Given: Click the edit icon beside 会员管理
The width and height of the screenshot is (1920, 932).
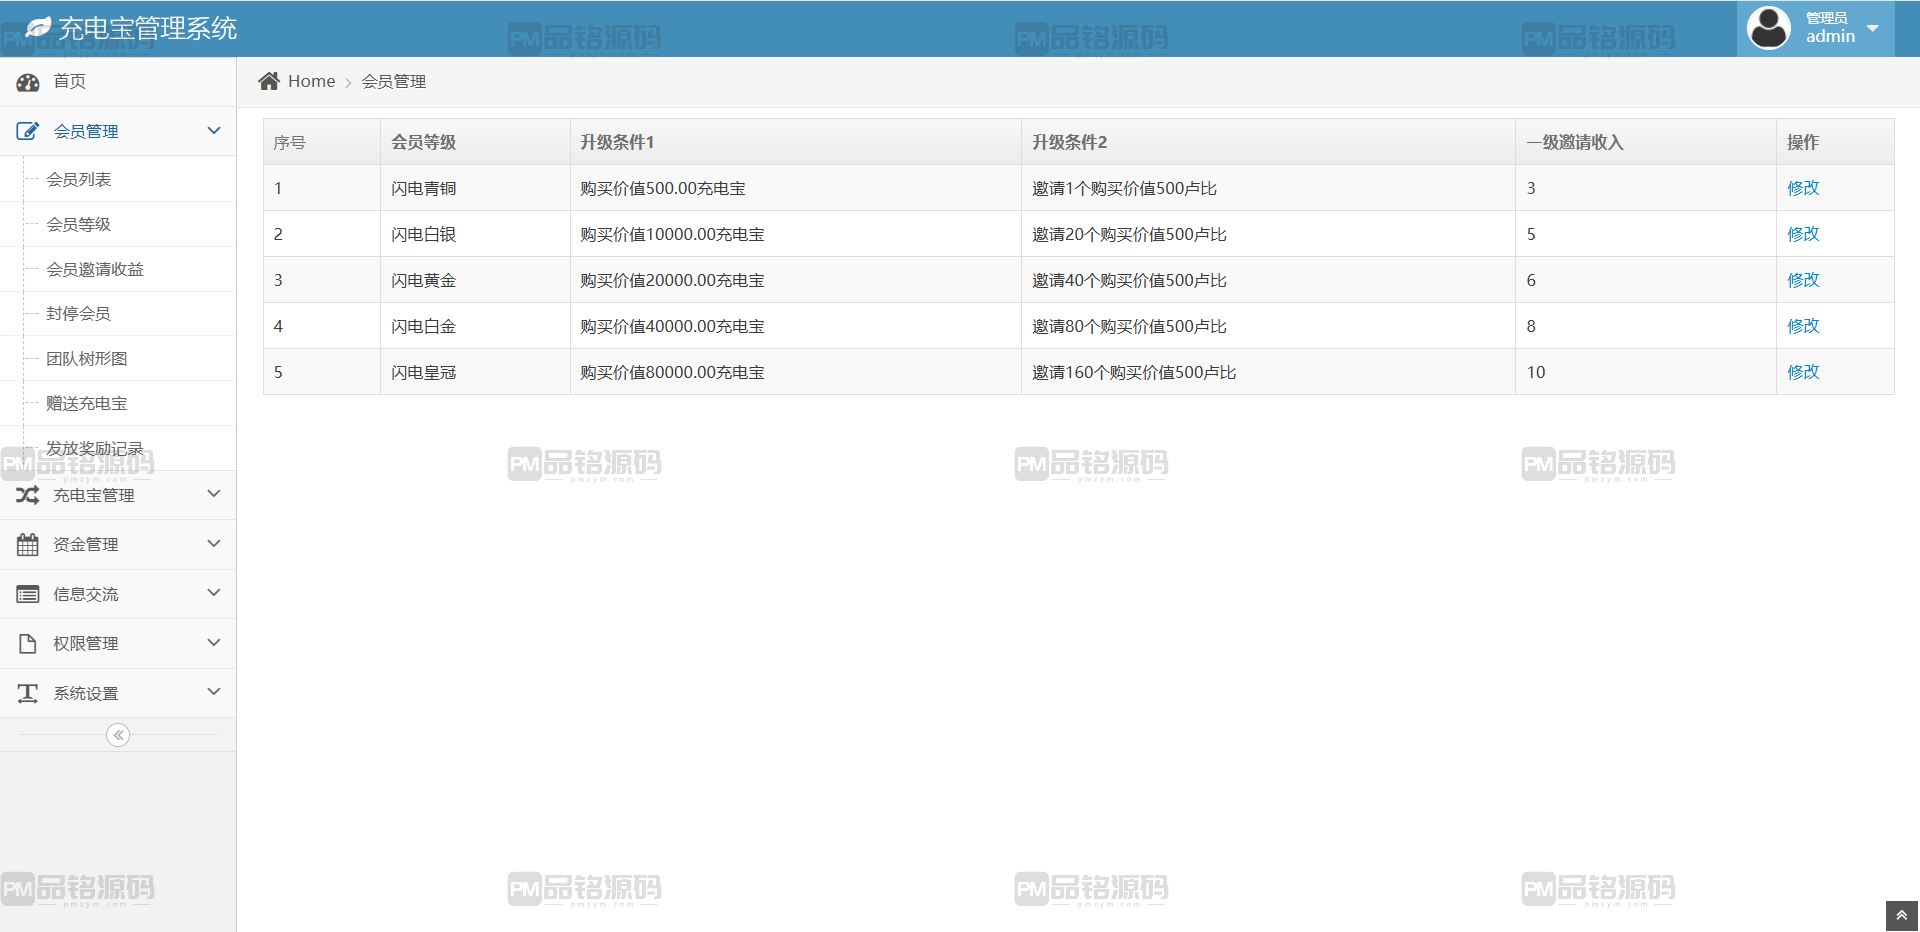Looking at the screenshot, I should [x=28, y=131].
